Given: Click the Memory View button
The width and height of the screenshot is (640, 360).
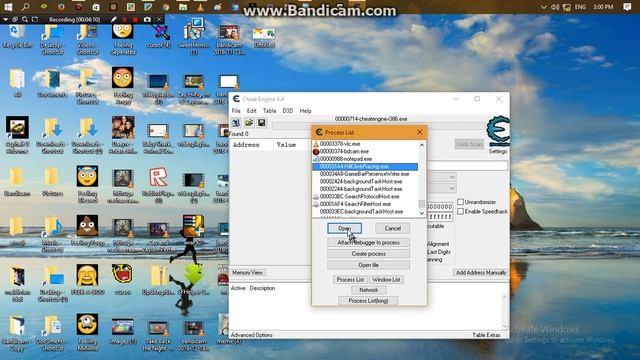Looking at the screenshot, I should click(x=248, y=273).
